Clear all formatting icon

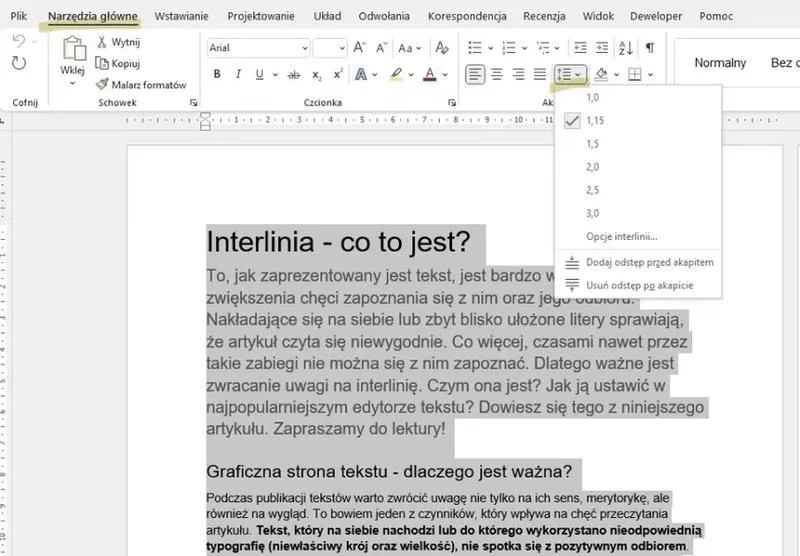click(x=442, y=48)
